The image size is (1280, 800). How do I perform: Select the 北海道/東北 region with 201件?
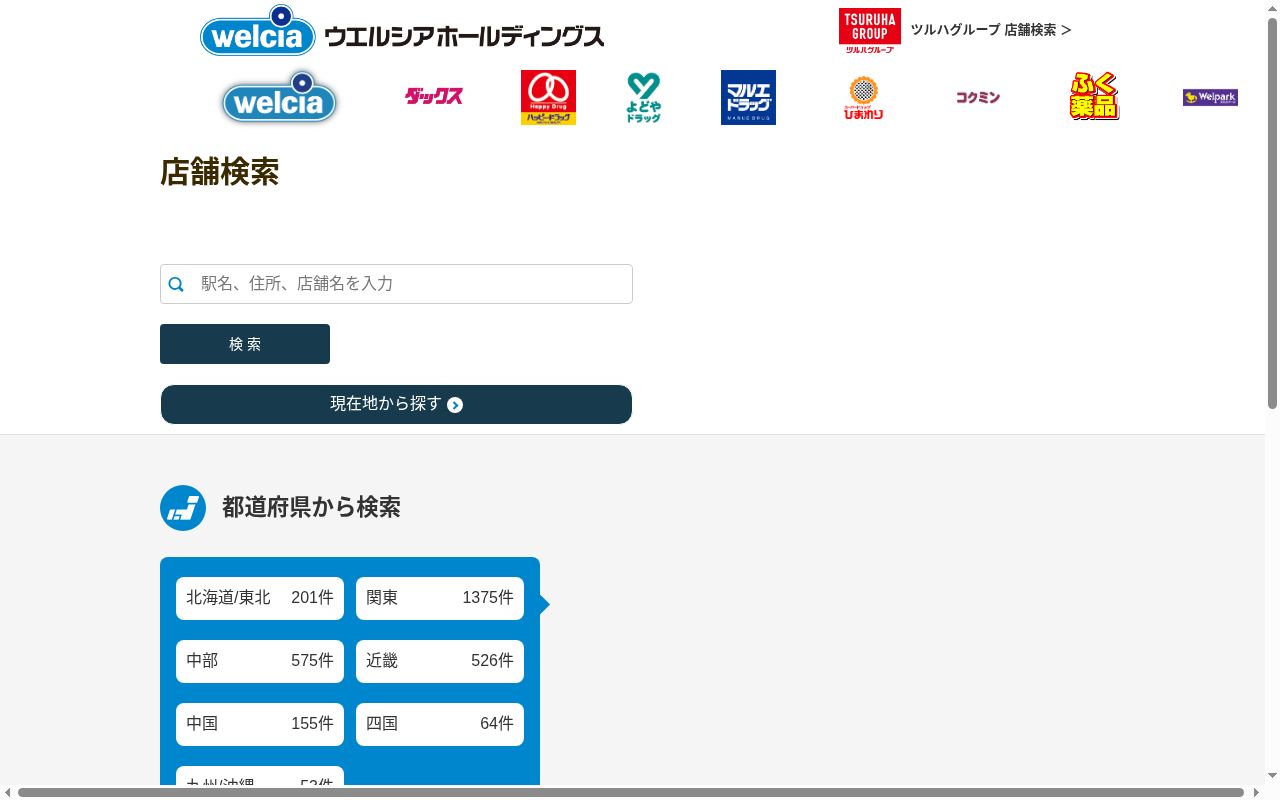click(260, 598)
